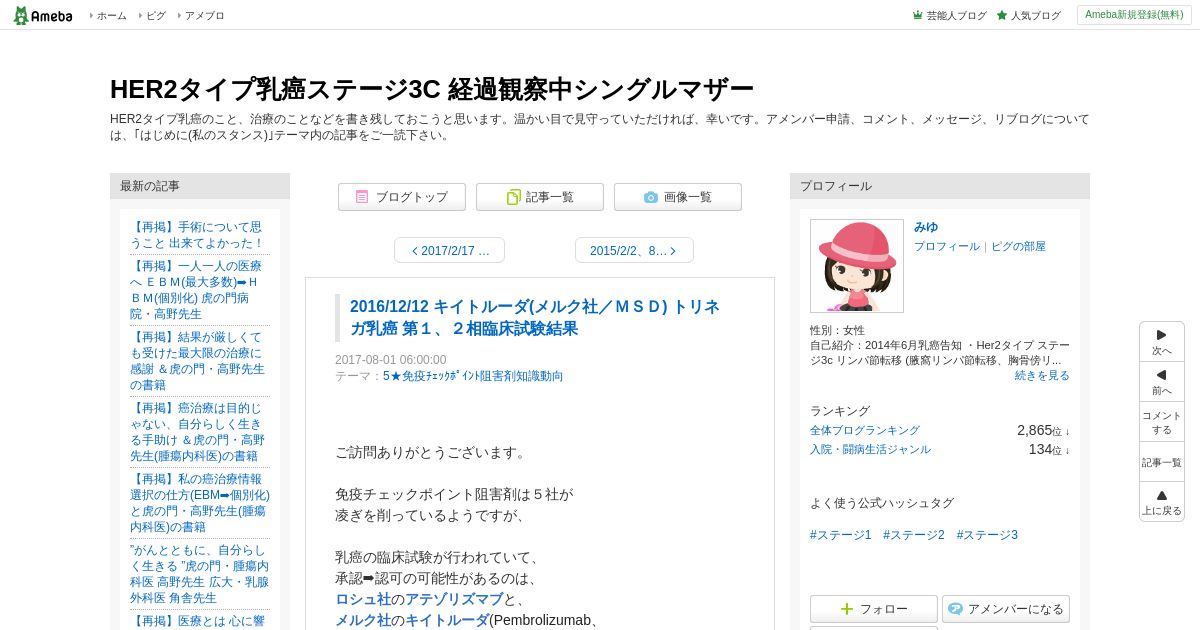Open 入院・闘病生活ジャンル ranking link
The width and height of the screenshot is (1200, 630).
click(870, 449)
